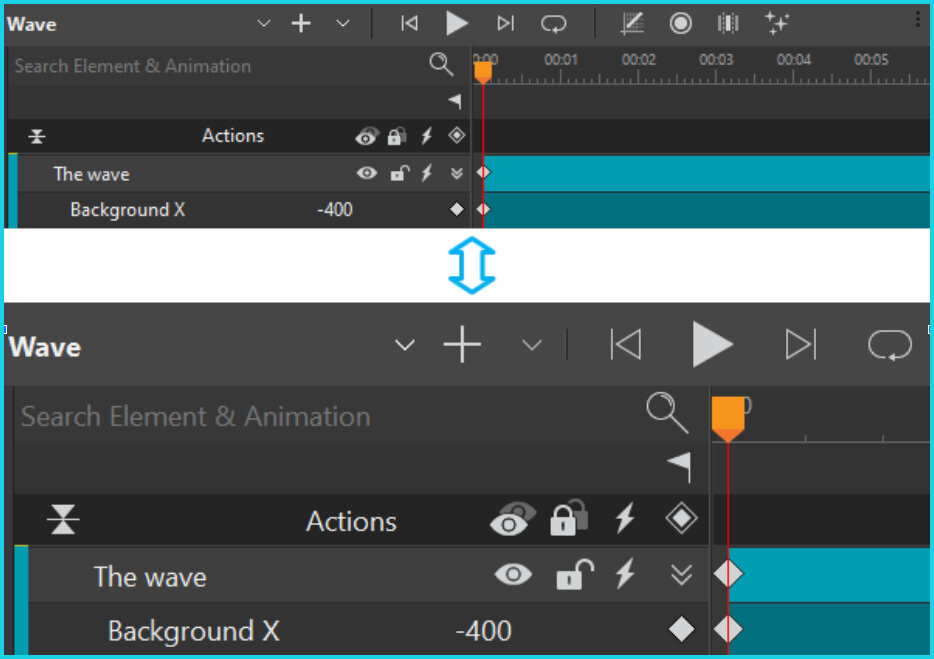Click the small Search Element & Animation field
The width and height of the screenshot is (934, 659).
pos(219,66)
